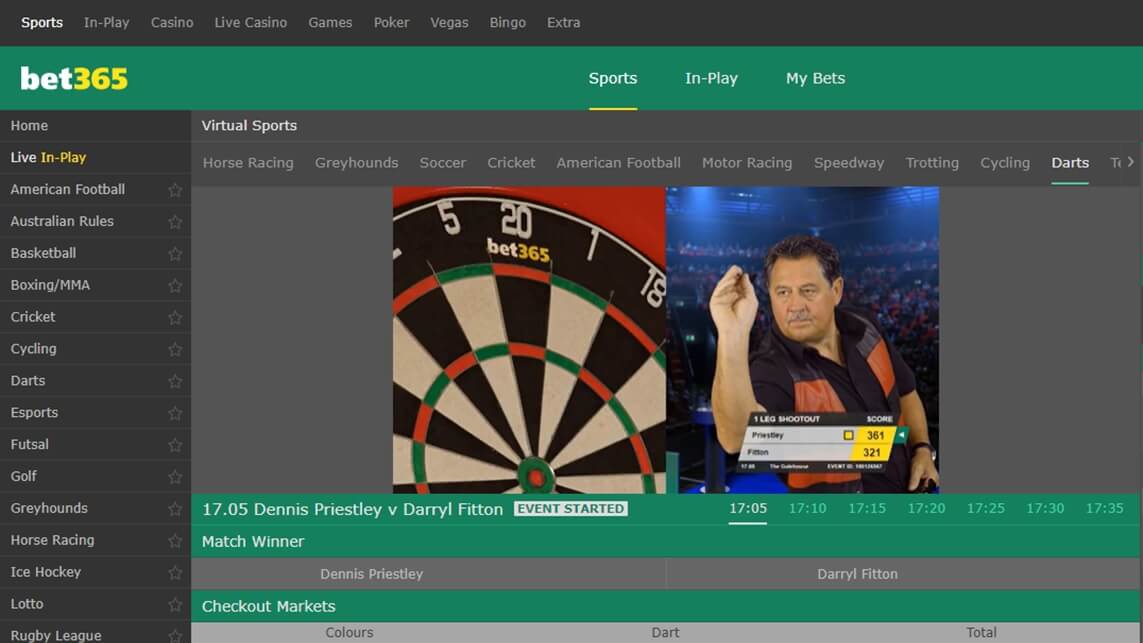The image size is (1143, 643).
Task: Toggle the Futsal favorite star
Action: tap(175, 445)
